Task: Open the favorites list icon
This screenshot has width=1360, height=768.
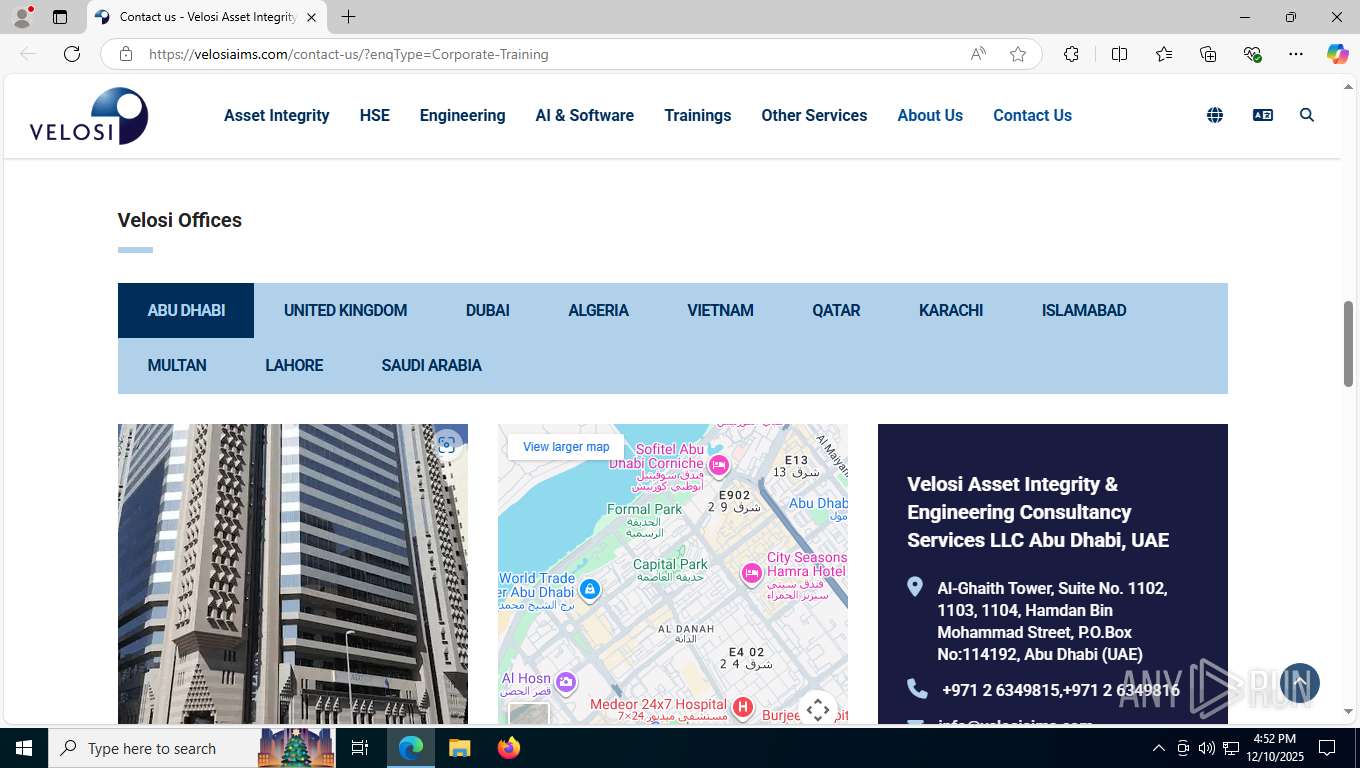Action: (x=1164, y=54)
